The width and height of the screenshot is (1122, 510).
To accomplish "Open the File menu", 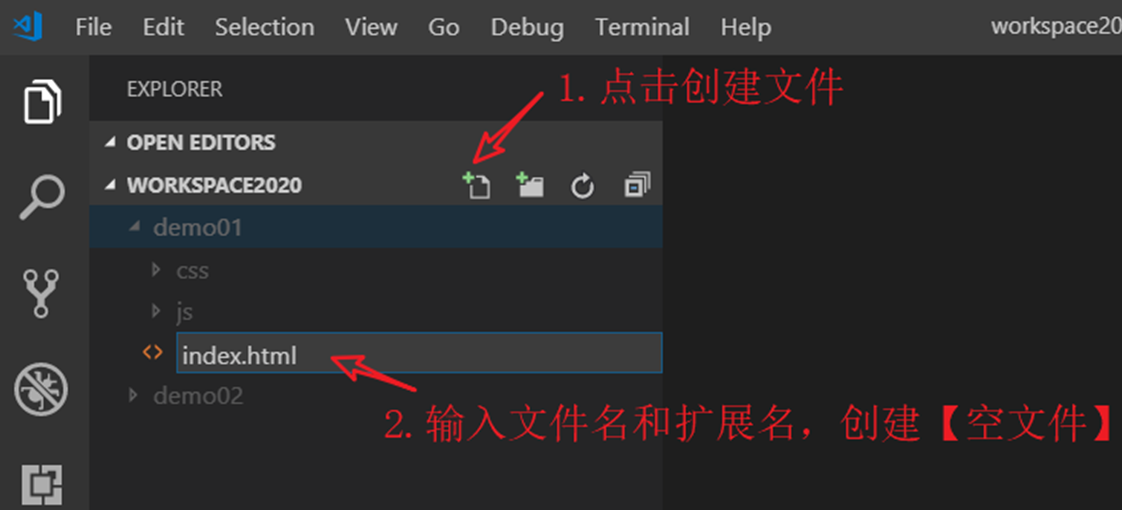I will 93,27.
